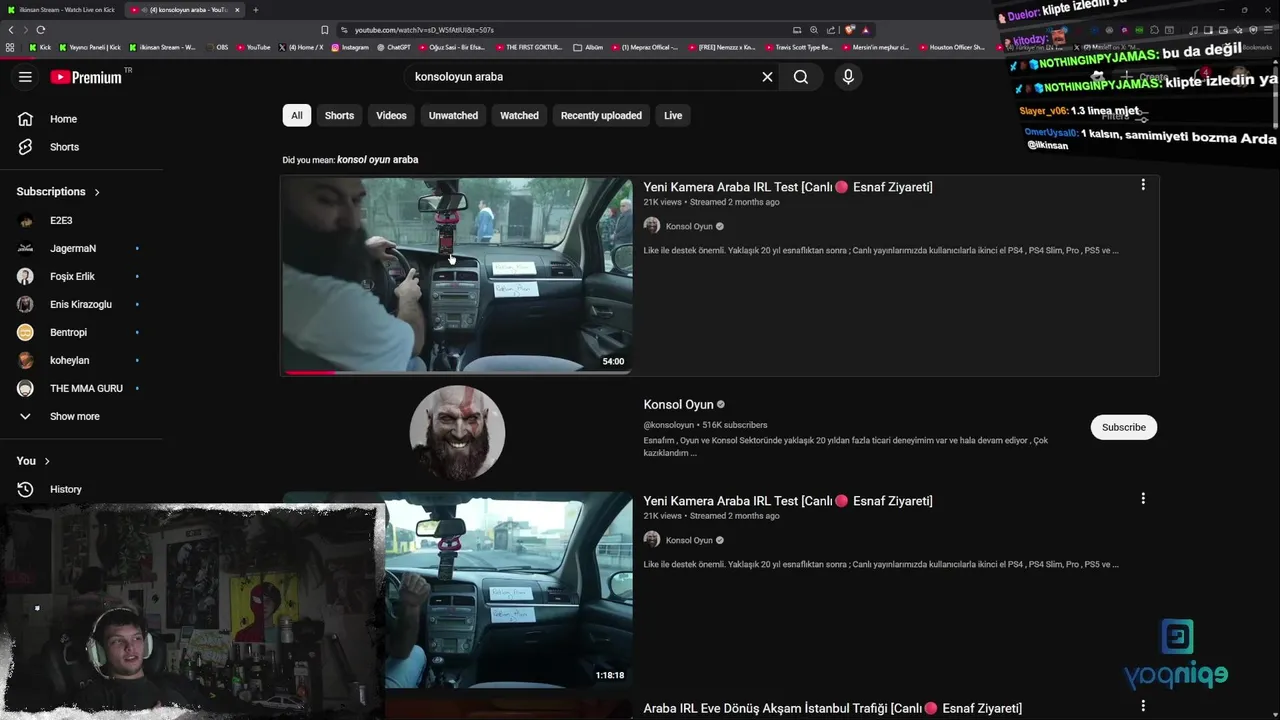Image resolution: width=1280 pixels, height=720 pixels.
Task: Click the share icon in address bar
Action: click(831, 30)
